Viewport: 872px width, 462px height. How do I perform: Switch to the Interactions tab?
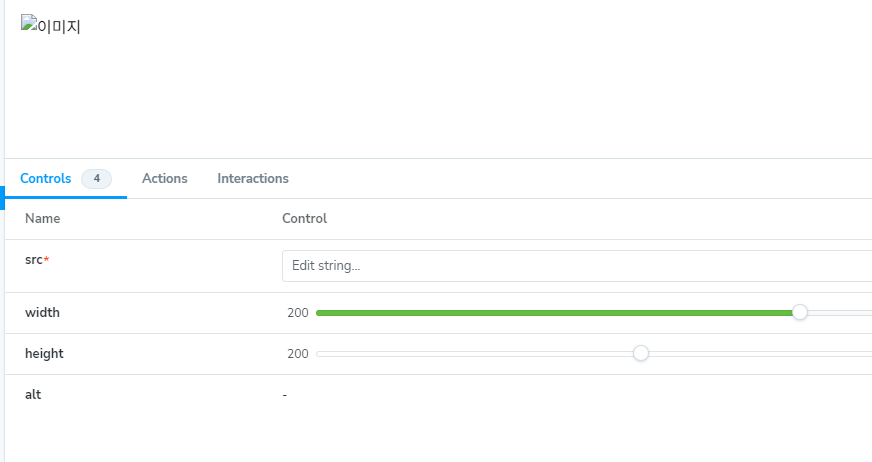click(x=253, y=178)
